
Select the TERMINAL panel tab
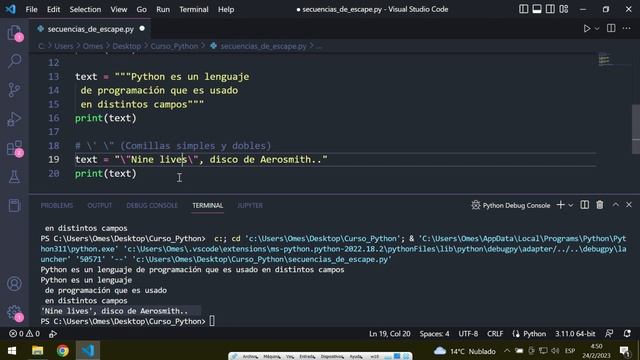coord(208,205)
